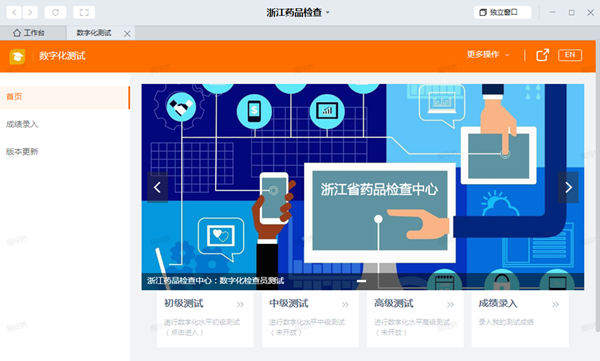Close the 数字化测试 tab
600x361 pixels.
pyautogui.click(x=127, y=34)
